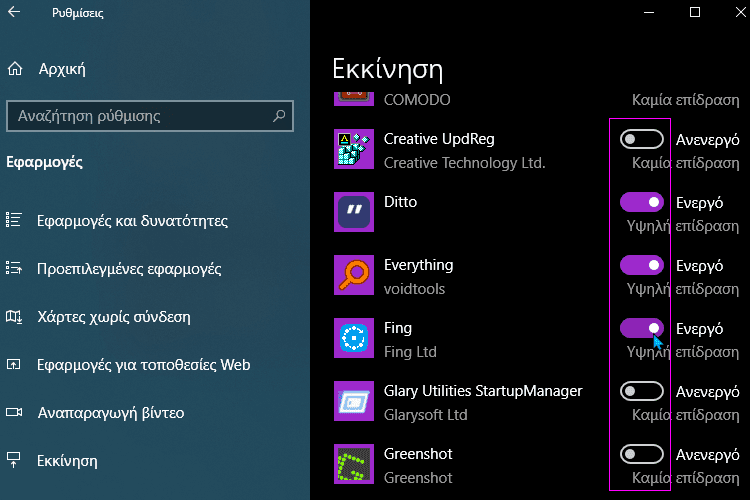Click the Ρυθμίσεις window title

tap(77, 13)
